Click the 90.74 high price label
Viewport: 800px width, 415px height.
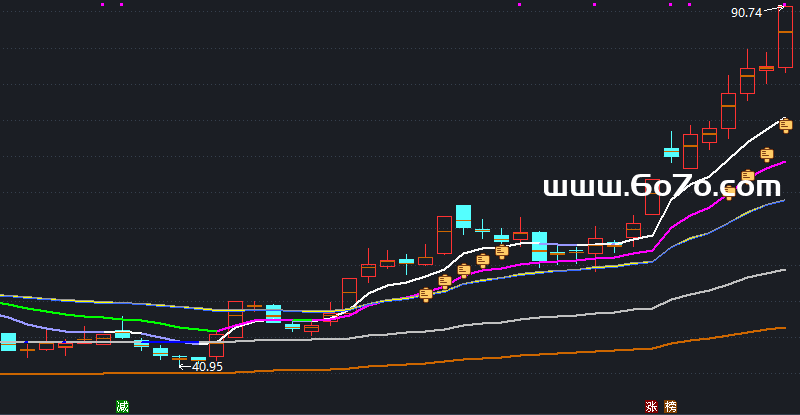coord(746,13)
